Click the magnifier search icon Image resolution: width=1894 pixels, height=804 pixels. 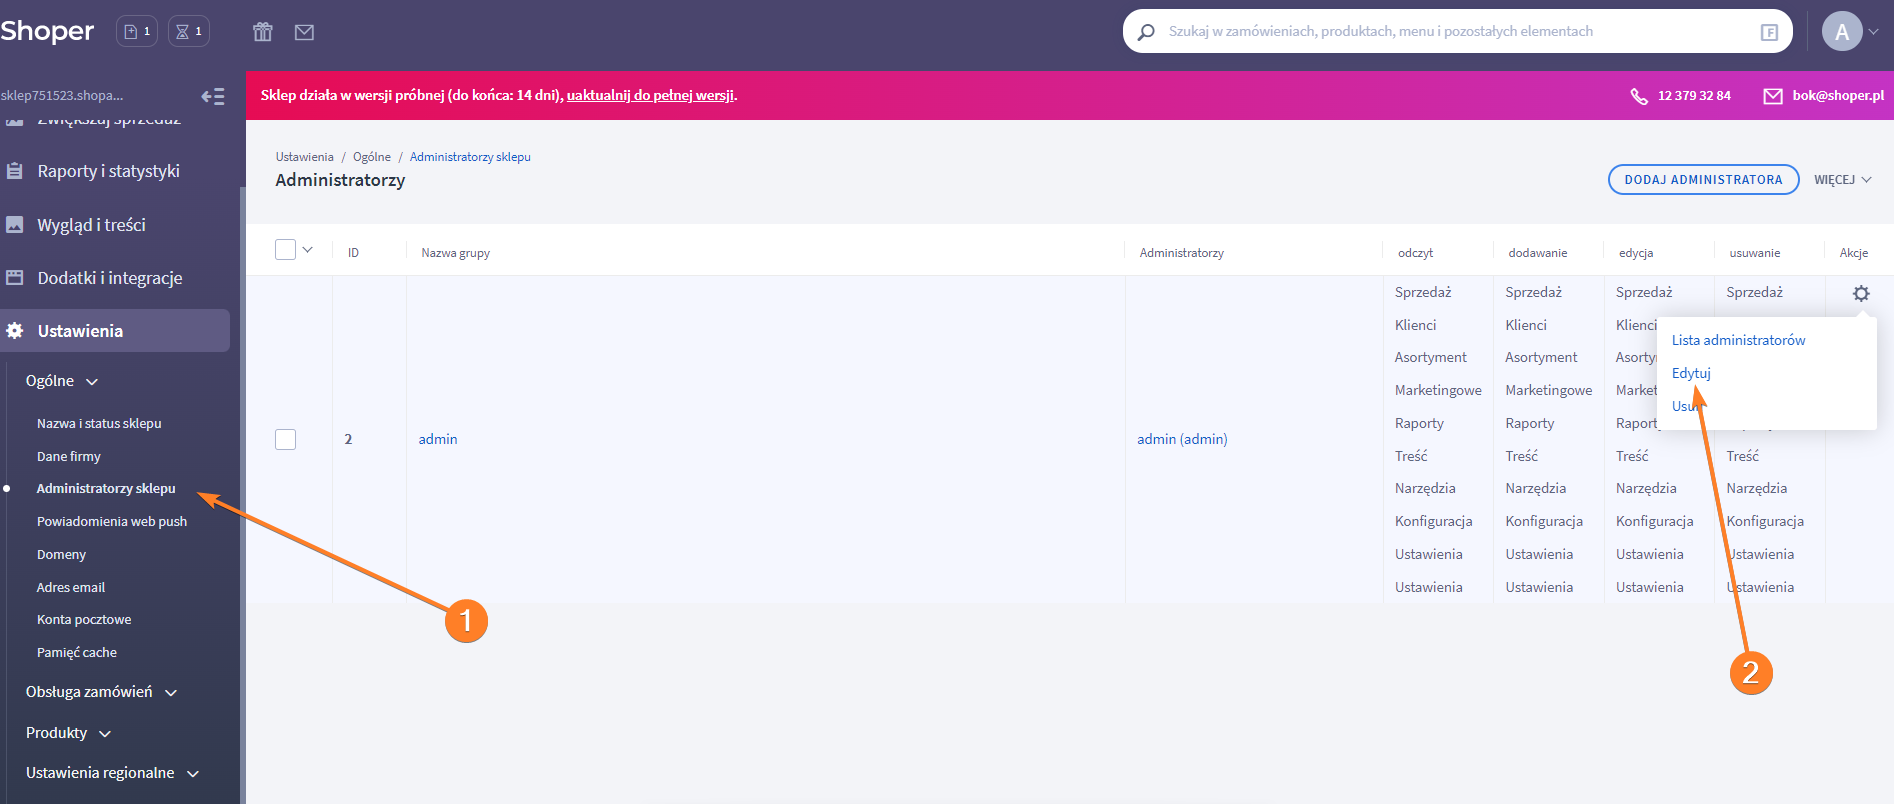(x=1147, y=32)
